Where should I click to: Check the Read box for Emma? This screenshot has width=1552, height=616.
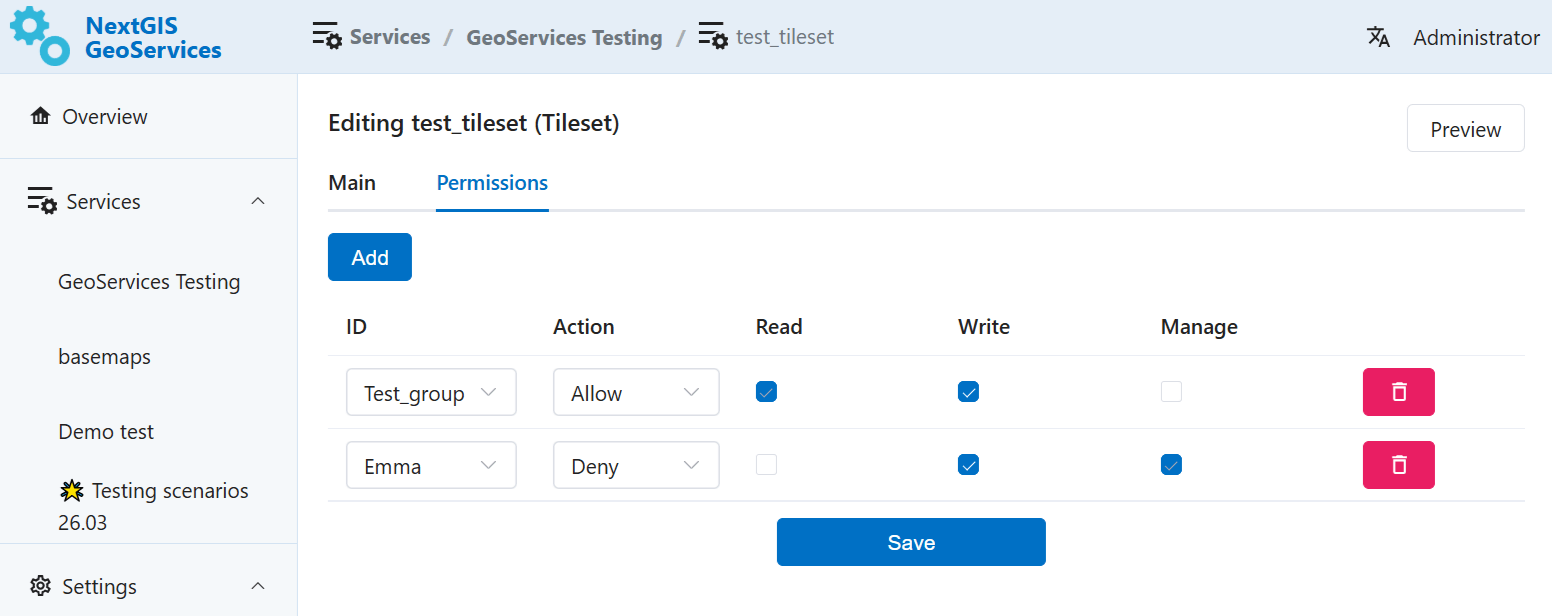click(766, 465)
